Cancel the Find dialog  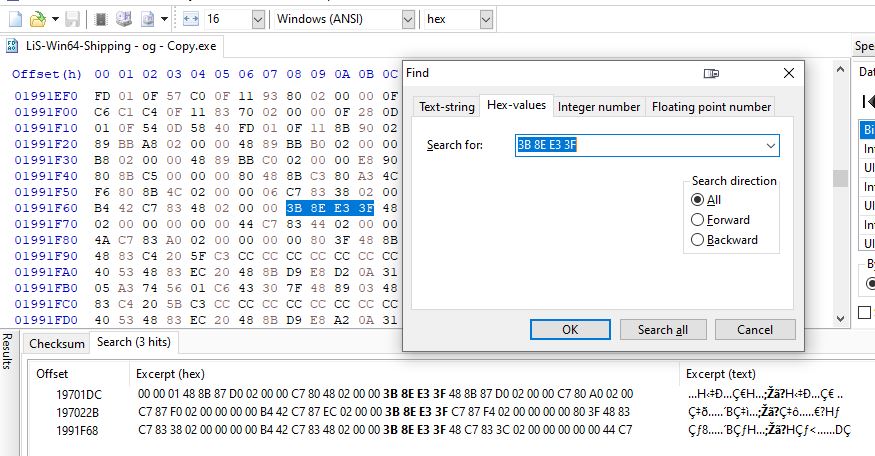(x=754, y=329)
